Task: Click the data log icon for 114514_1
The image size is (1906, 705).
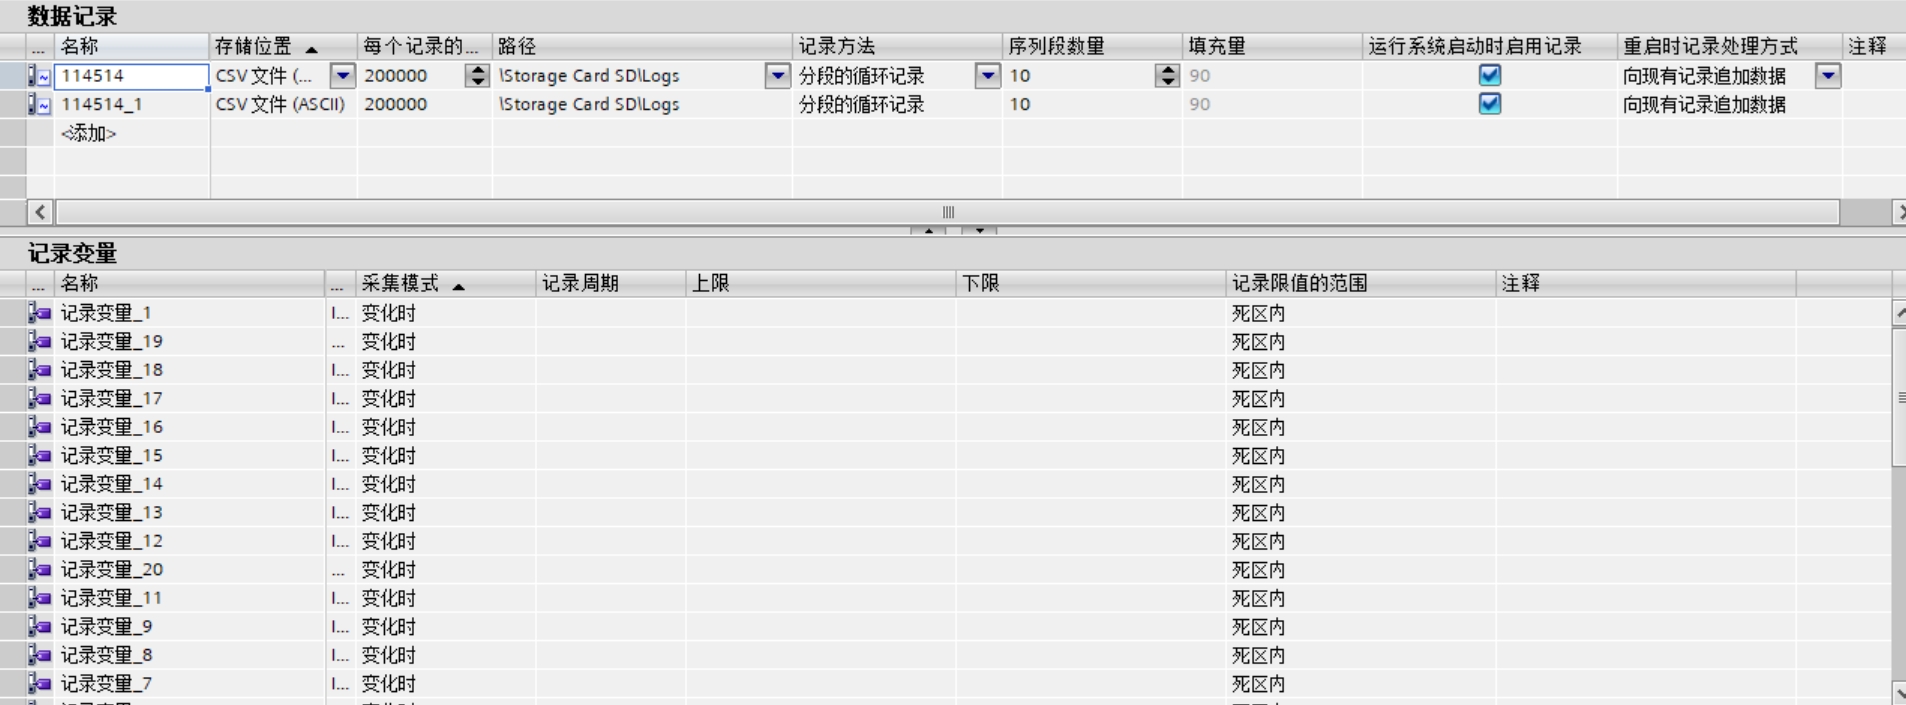Action: click(x=39, y=104)
